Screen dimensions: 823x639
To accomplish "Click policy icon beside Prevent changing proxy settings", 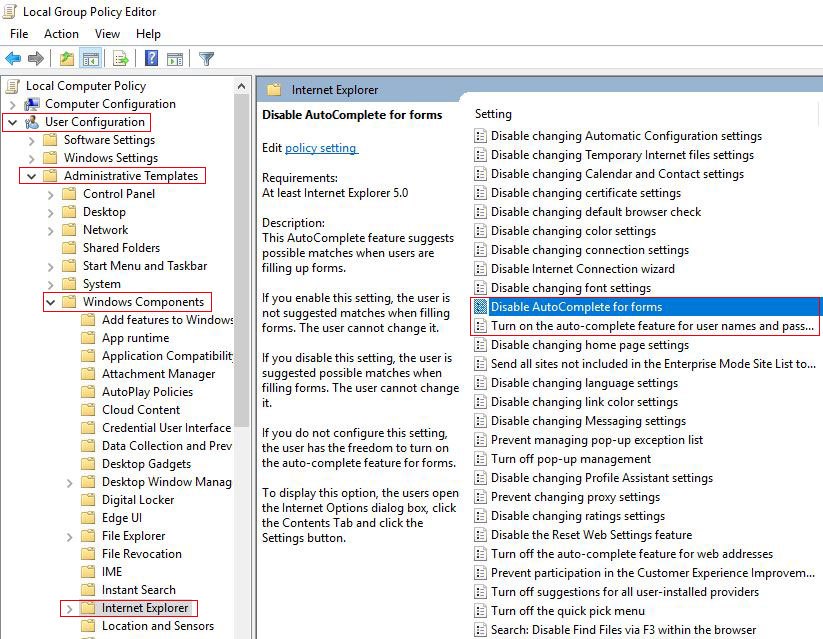I will coord(480,497).
